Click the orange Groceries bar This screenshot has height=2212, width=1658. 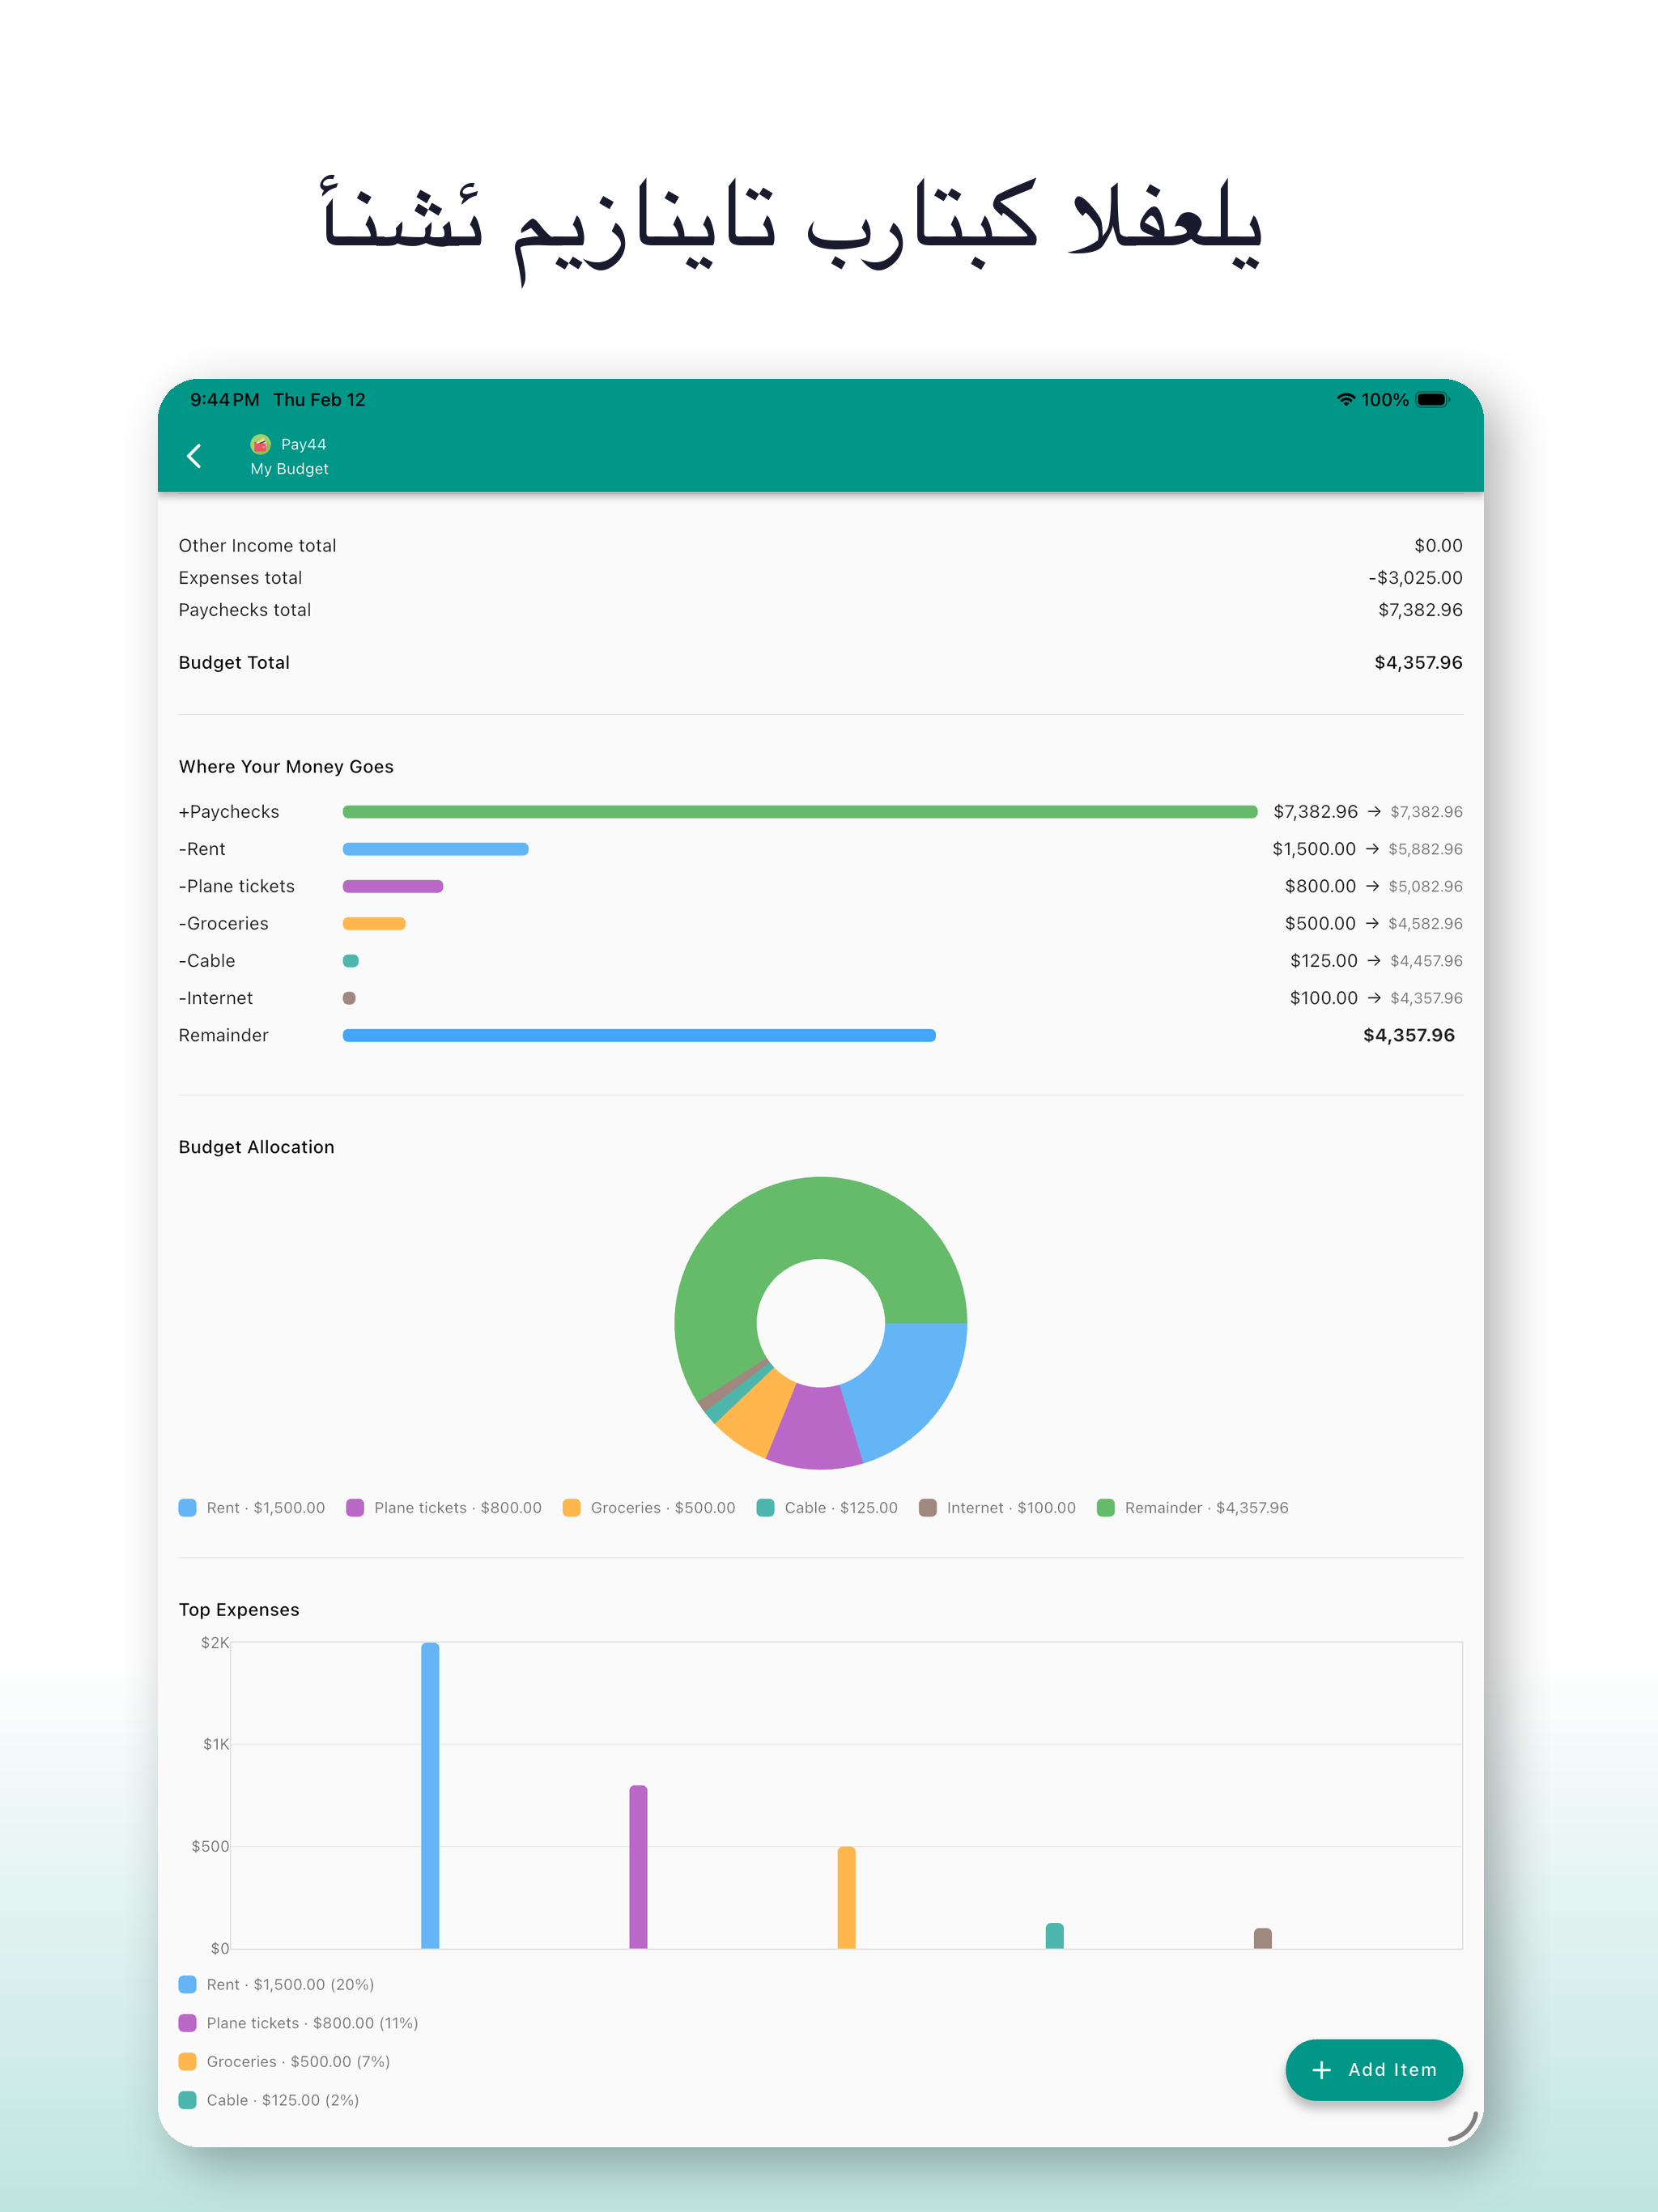click(x=374, y=923)
